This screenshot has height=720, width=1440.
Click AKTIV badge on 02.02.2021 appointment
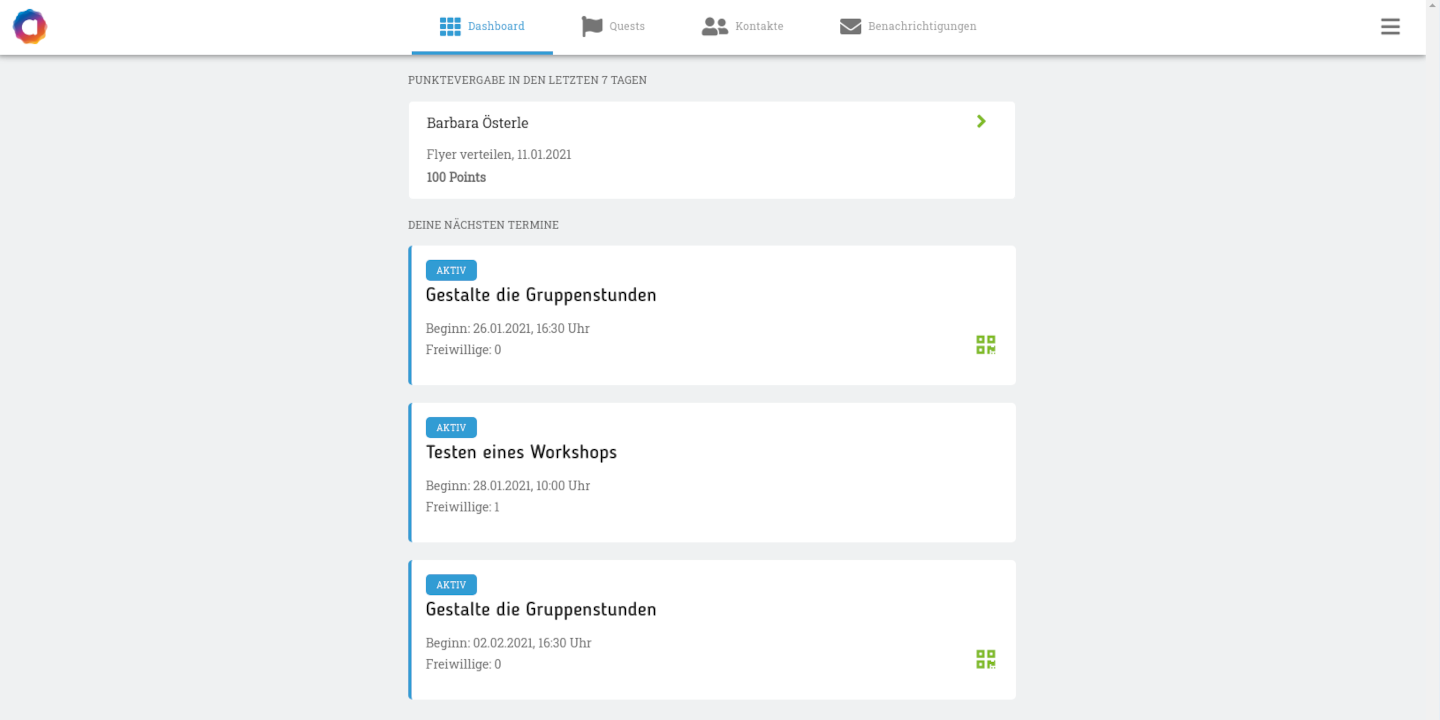(451, 585)
